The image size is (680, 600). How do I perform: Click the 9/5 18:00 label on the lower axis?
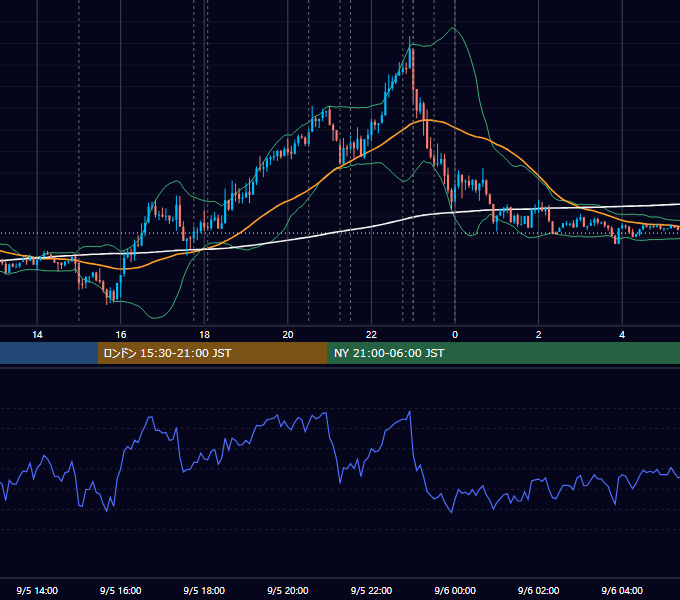coord(204,590)
